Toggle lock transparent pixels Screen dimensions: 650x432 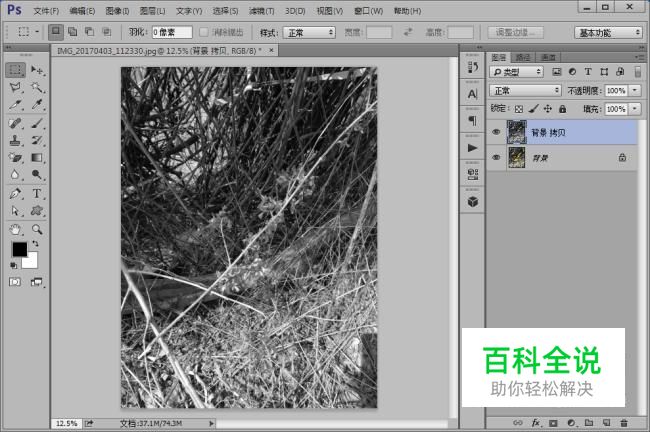coord(519,109)
